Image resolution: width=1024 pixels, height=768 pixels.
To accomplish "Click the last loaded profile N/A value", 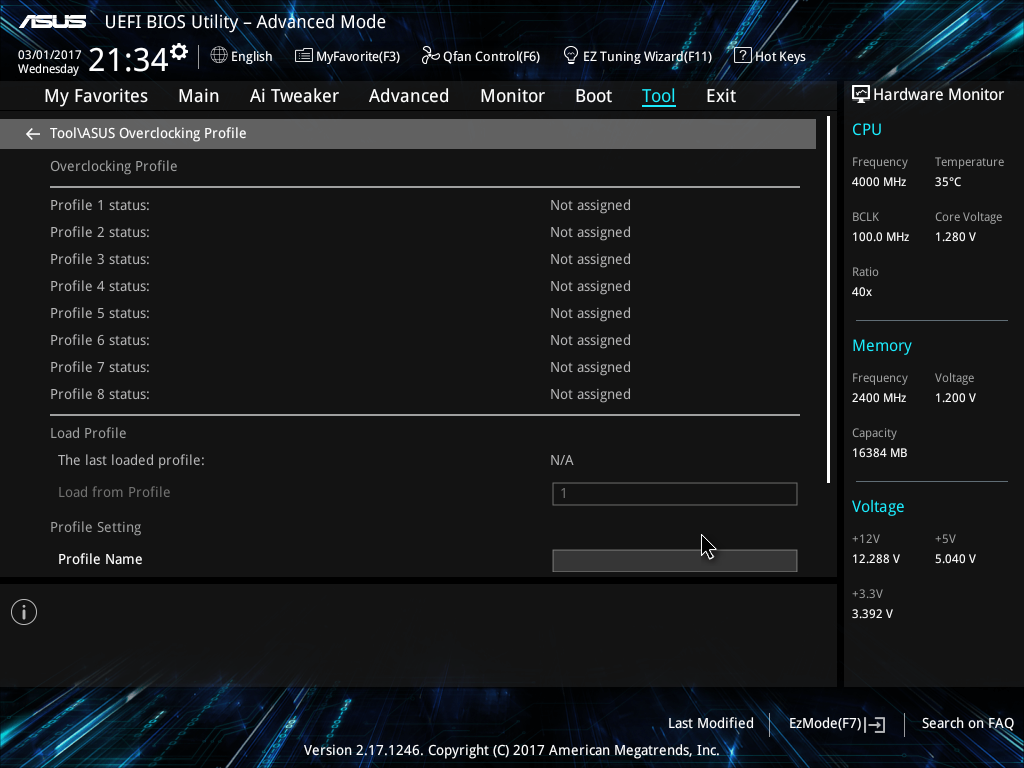I will [562, 460].
